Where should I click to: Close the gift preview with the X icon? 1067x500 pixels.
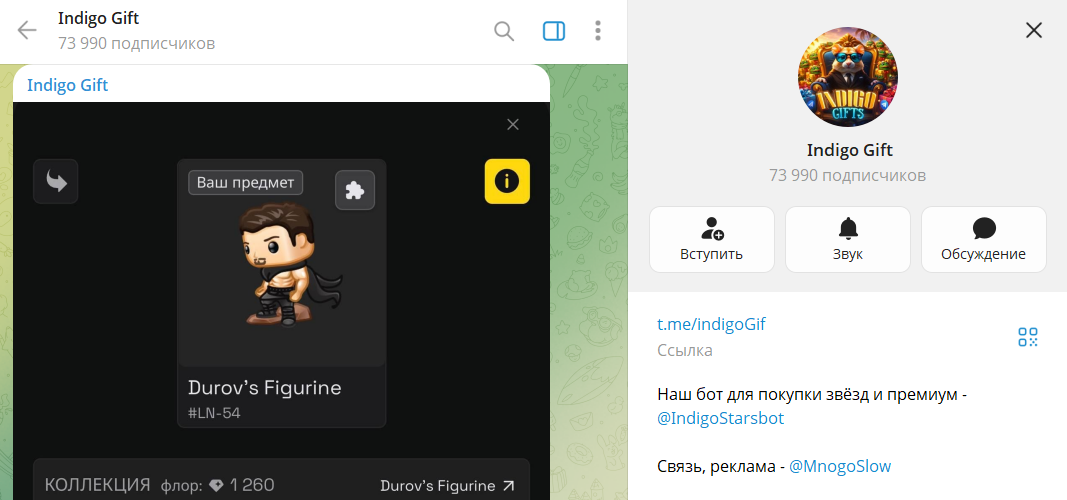(513, 124)
